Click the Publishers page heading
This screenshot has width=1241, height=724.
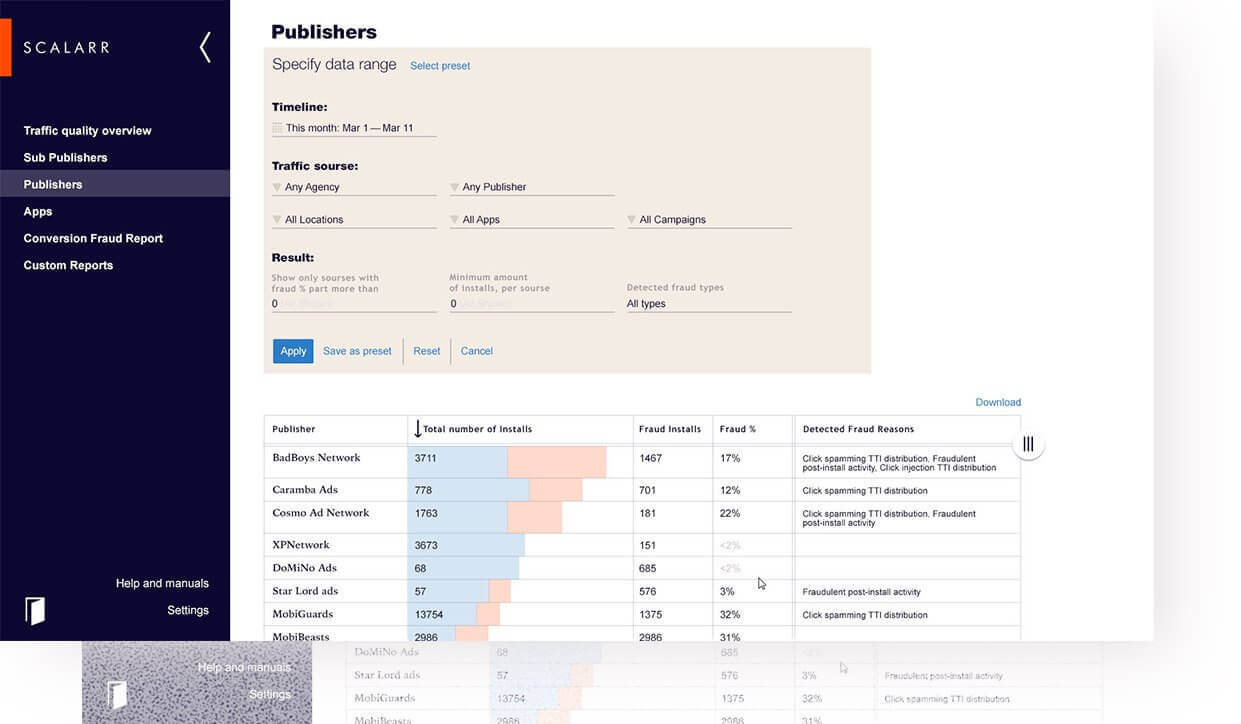coord(324,32)
